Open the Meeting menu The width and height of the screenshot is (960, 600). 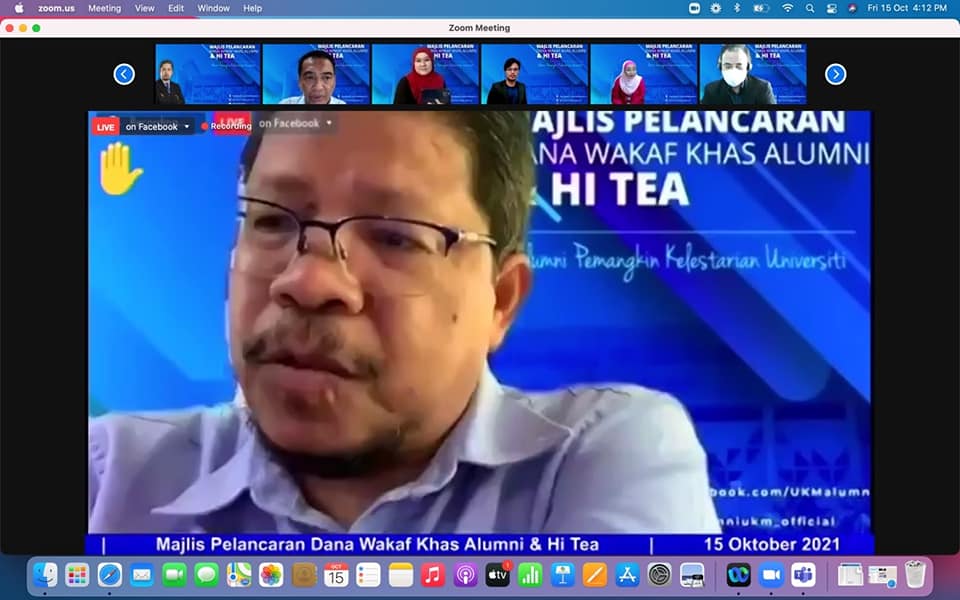point(104,8)
